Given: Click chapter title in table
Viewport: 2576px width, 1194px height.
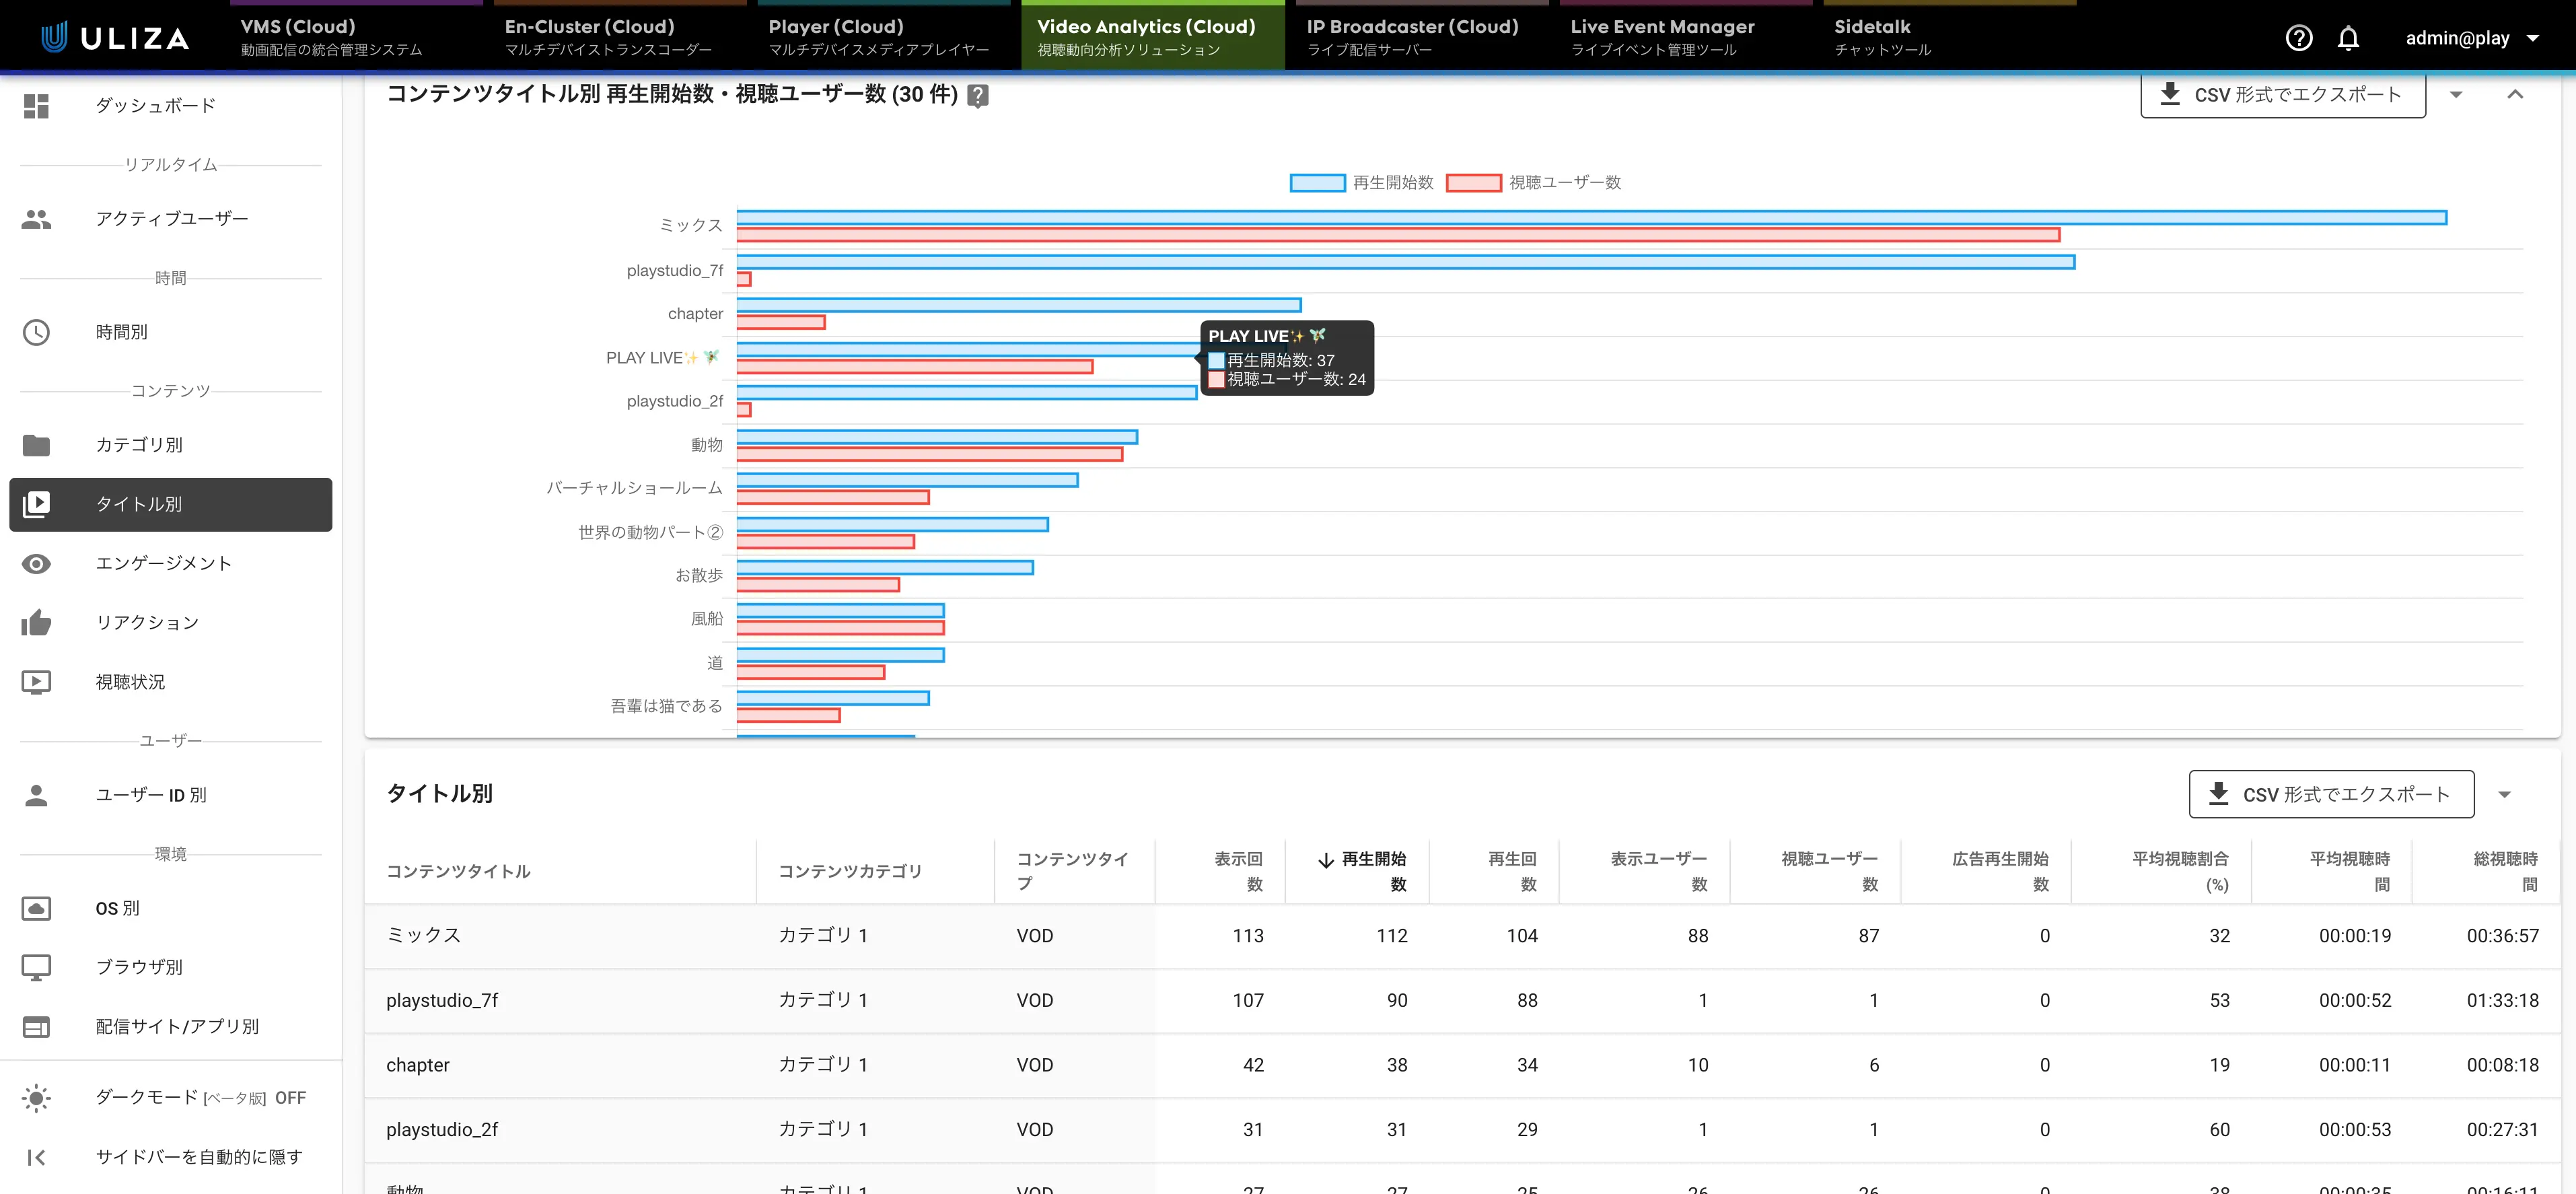Looking at the screenshot, I should tap(418, 1066).
